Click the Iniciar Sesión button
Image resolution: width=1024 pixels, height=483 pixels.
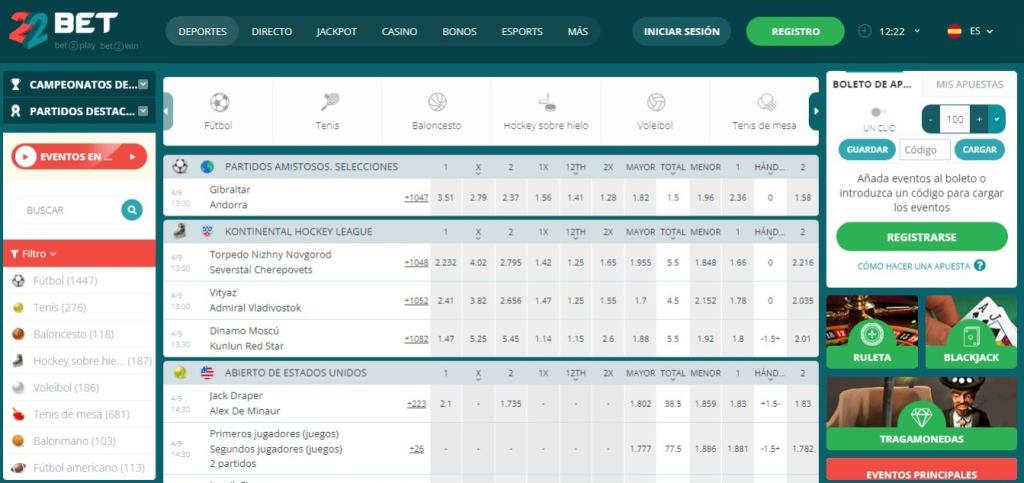pyautogui.click(x=681, y=32)
